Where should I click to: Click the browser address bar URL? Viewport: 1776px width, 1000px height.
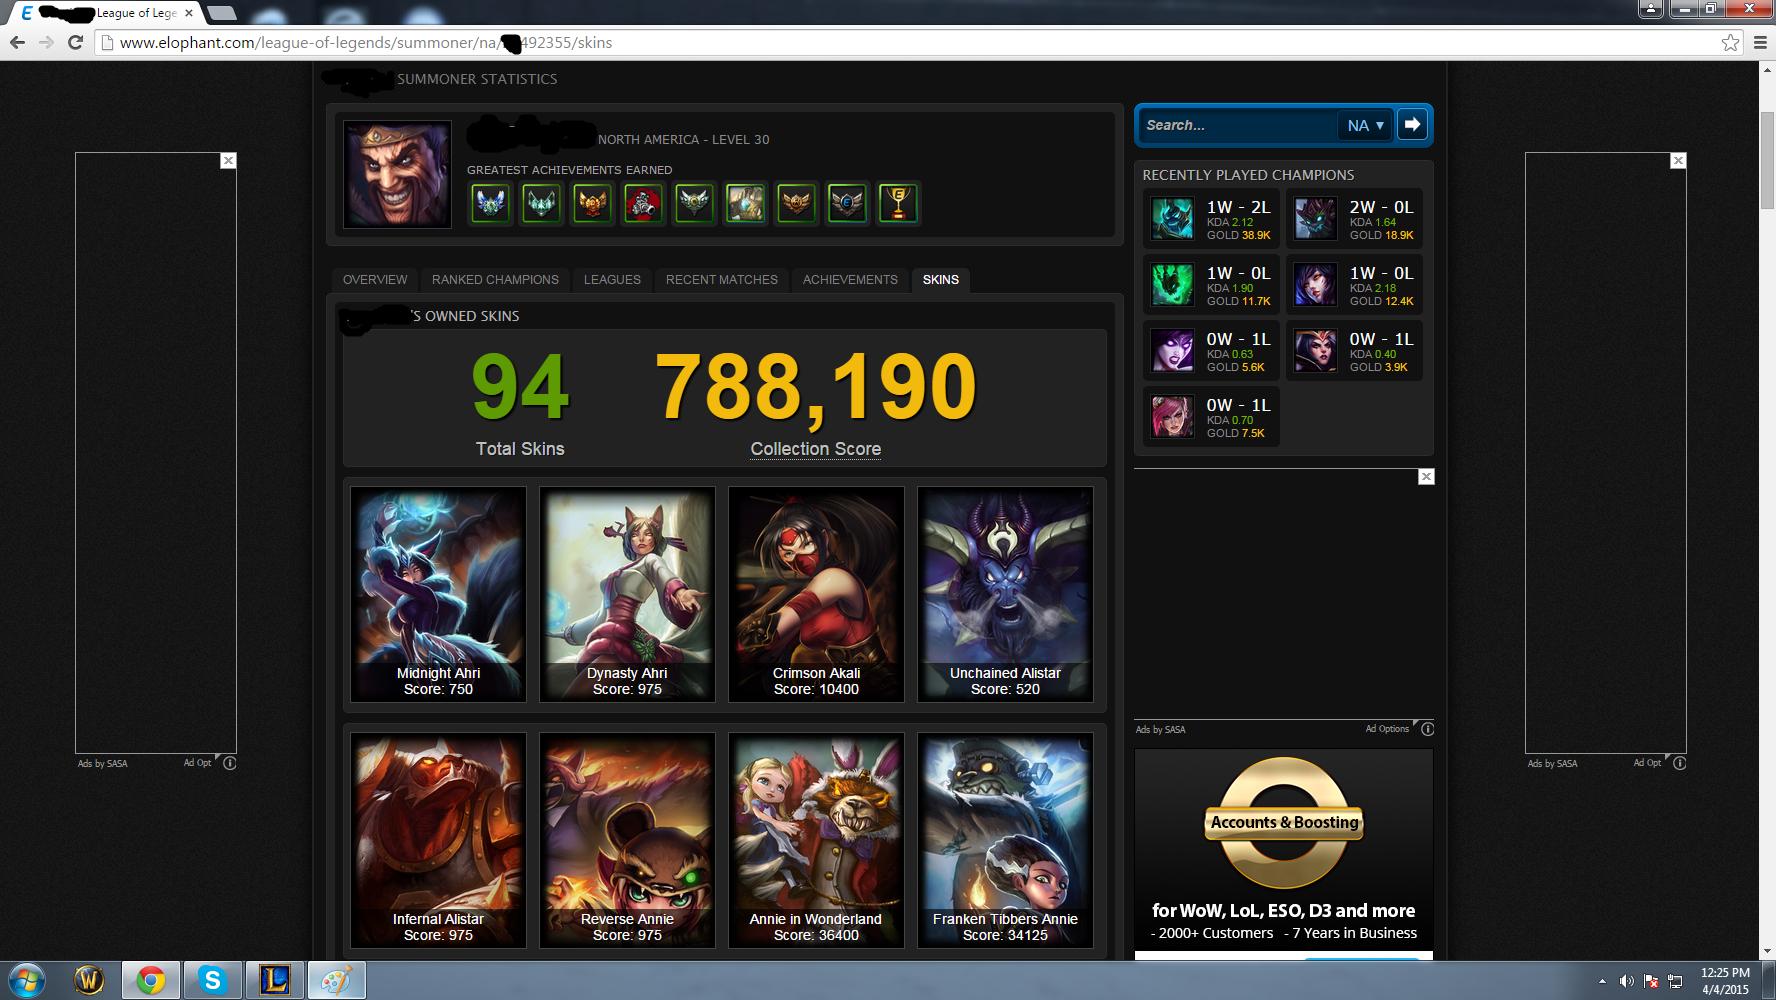(x=365, y=43)
